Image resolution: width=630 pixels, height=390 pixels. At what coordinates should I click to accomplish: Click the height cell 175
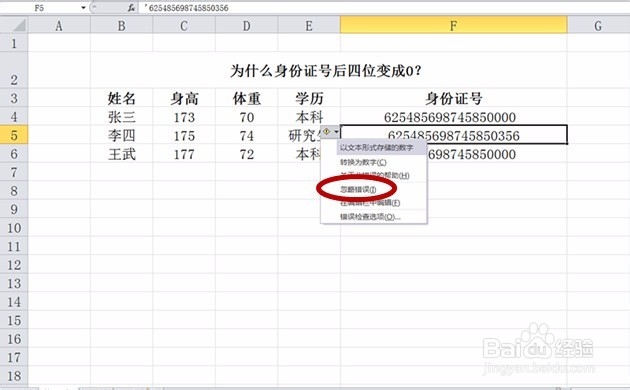[184, 135]
